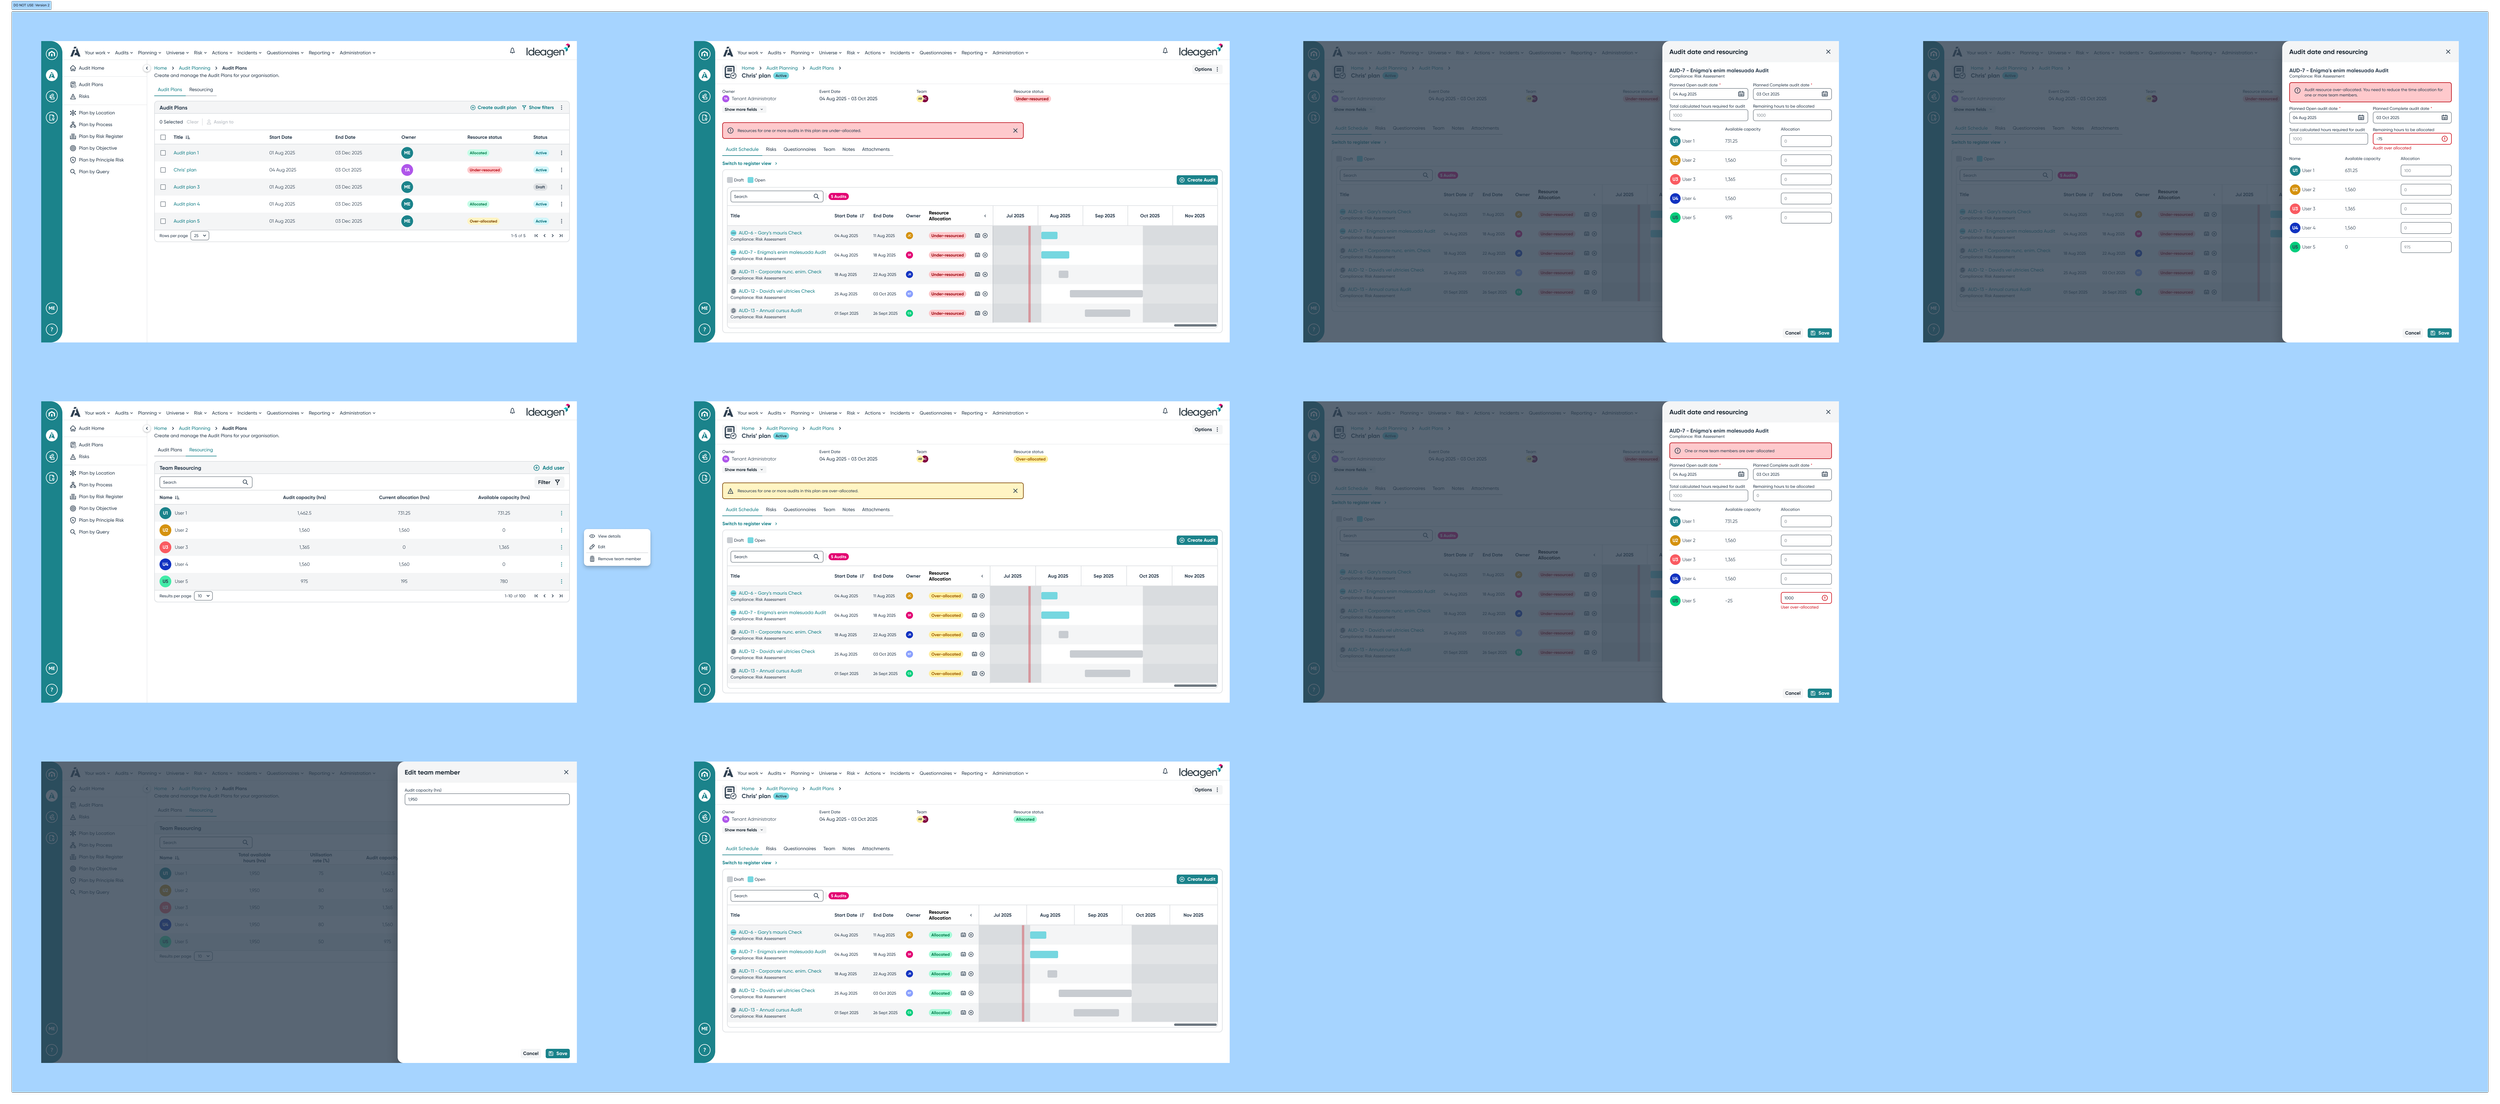2500x1104 pixels.
Task: Expand the row actions menu for Audit plan 1
Action: (561, 153)
